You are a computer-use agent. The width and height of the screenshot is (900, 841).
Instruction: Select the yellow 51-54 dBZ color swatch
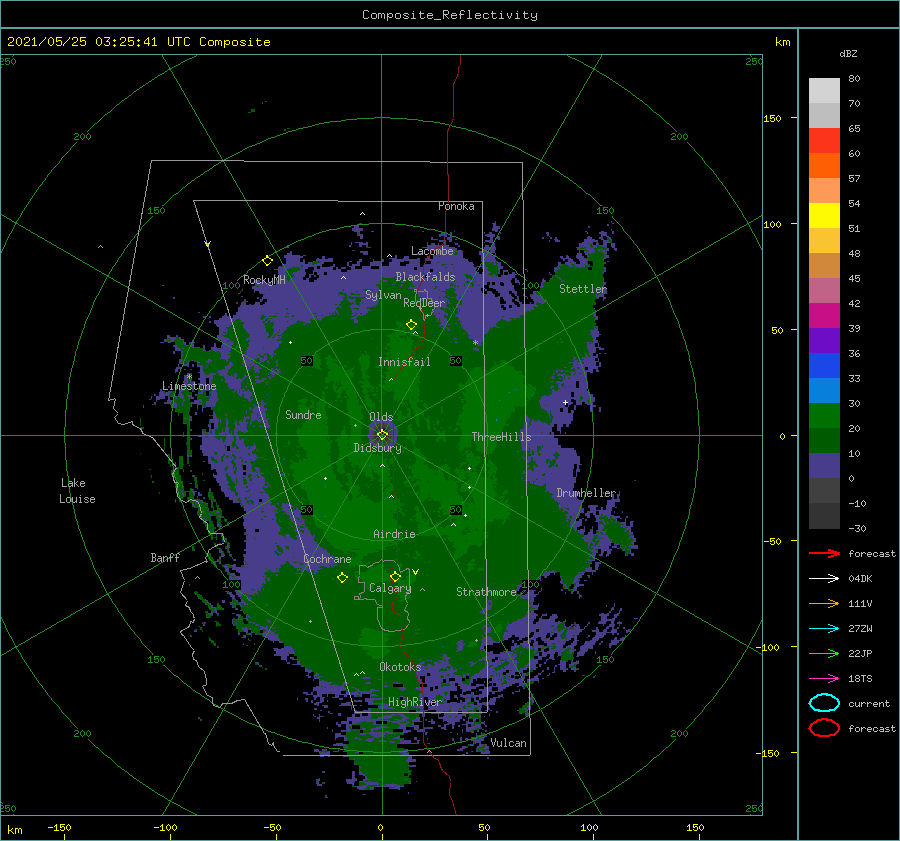(x=824, y=216)
